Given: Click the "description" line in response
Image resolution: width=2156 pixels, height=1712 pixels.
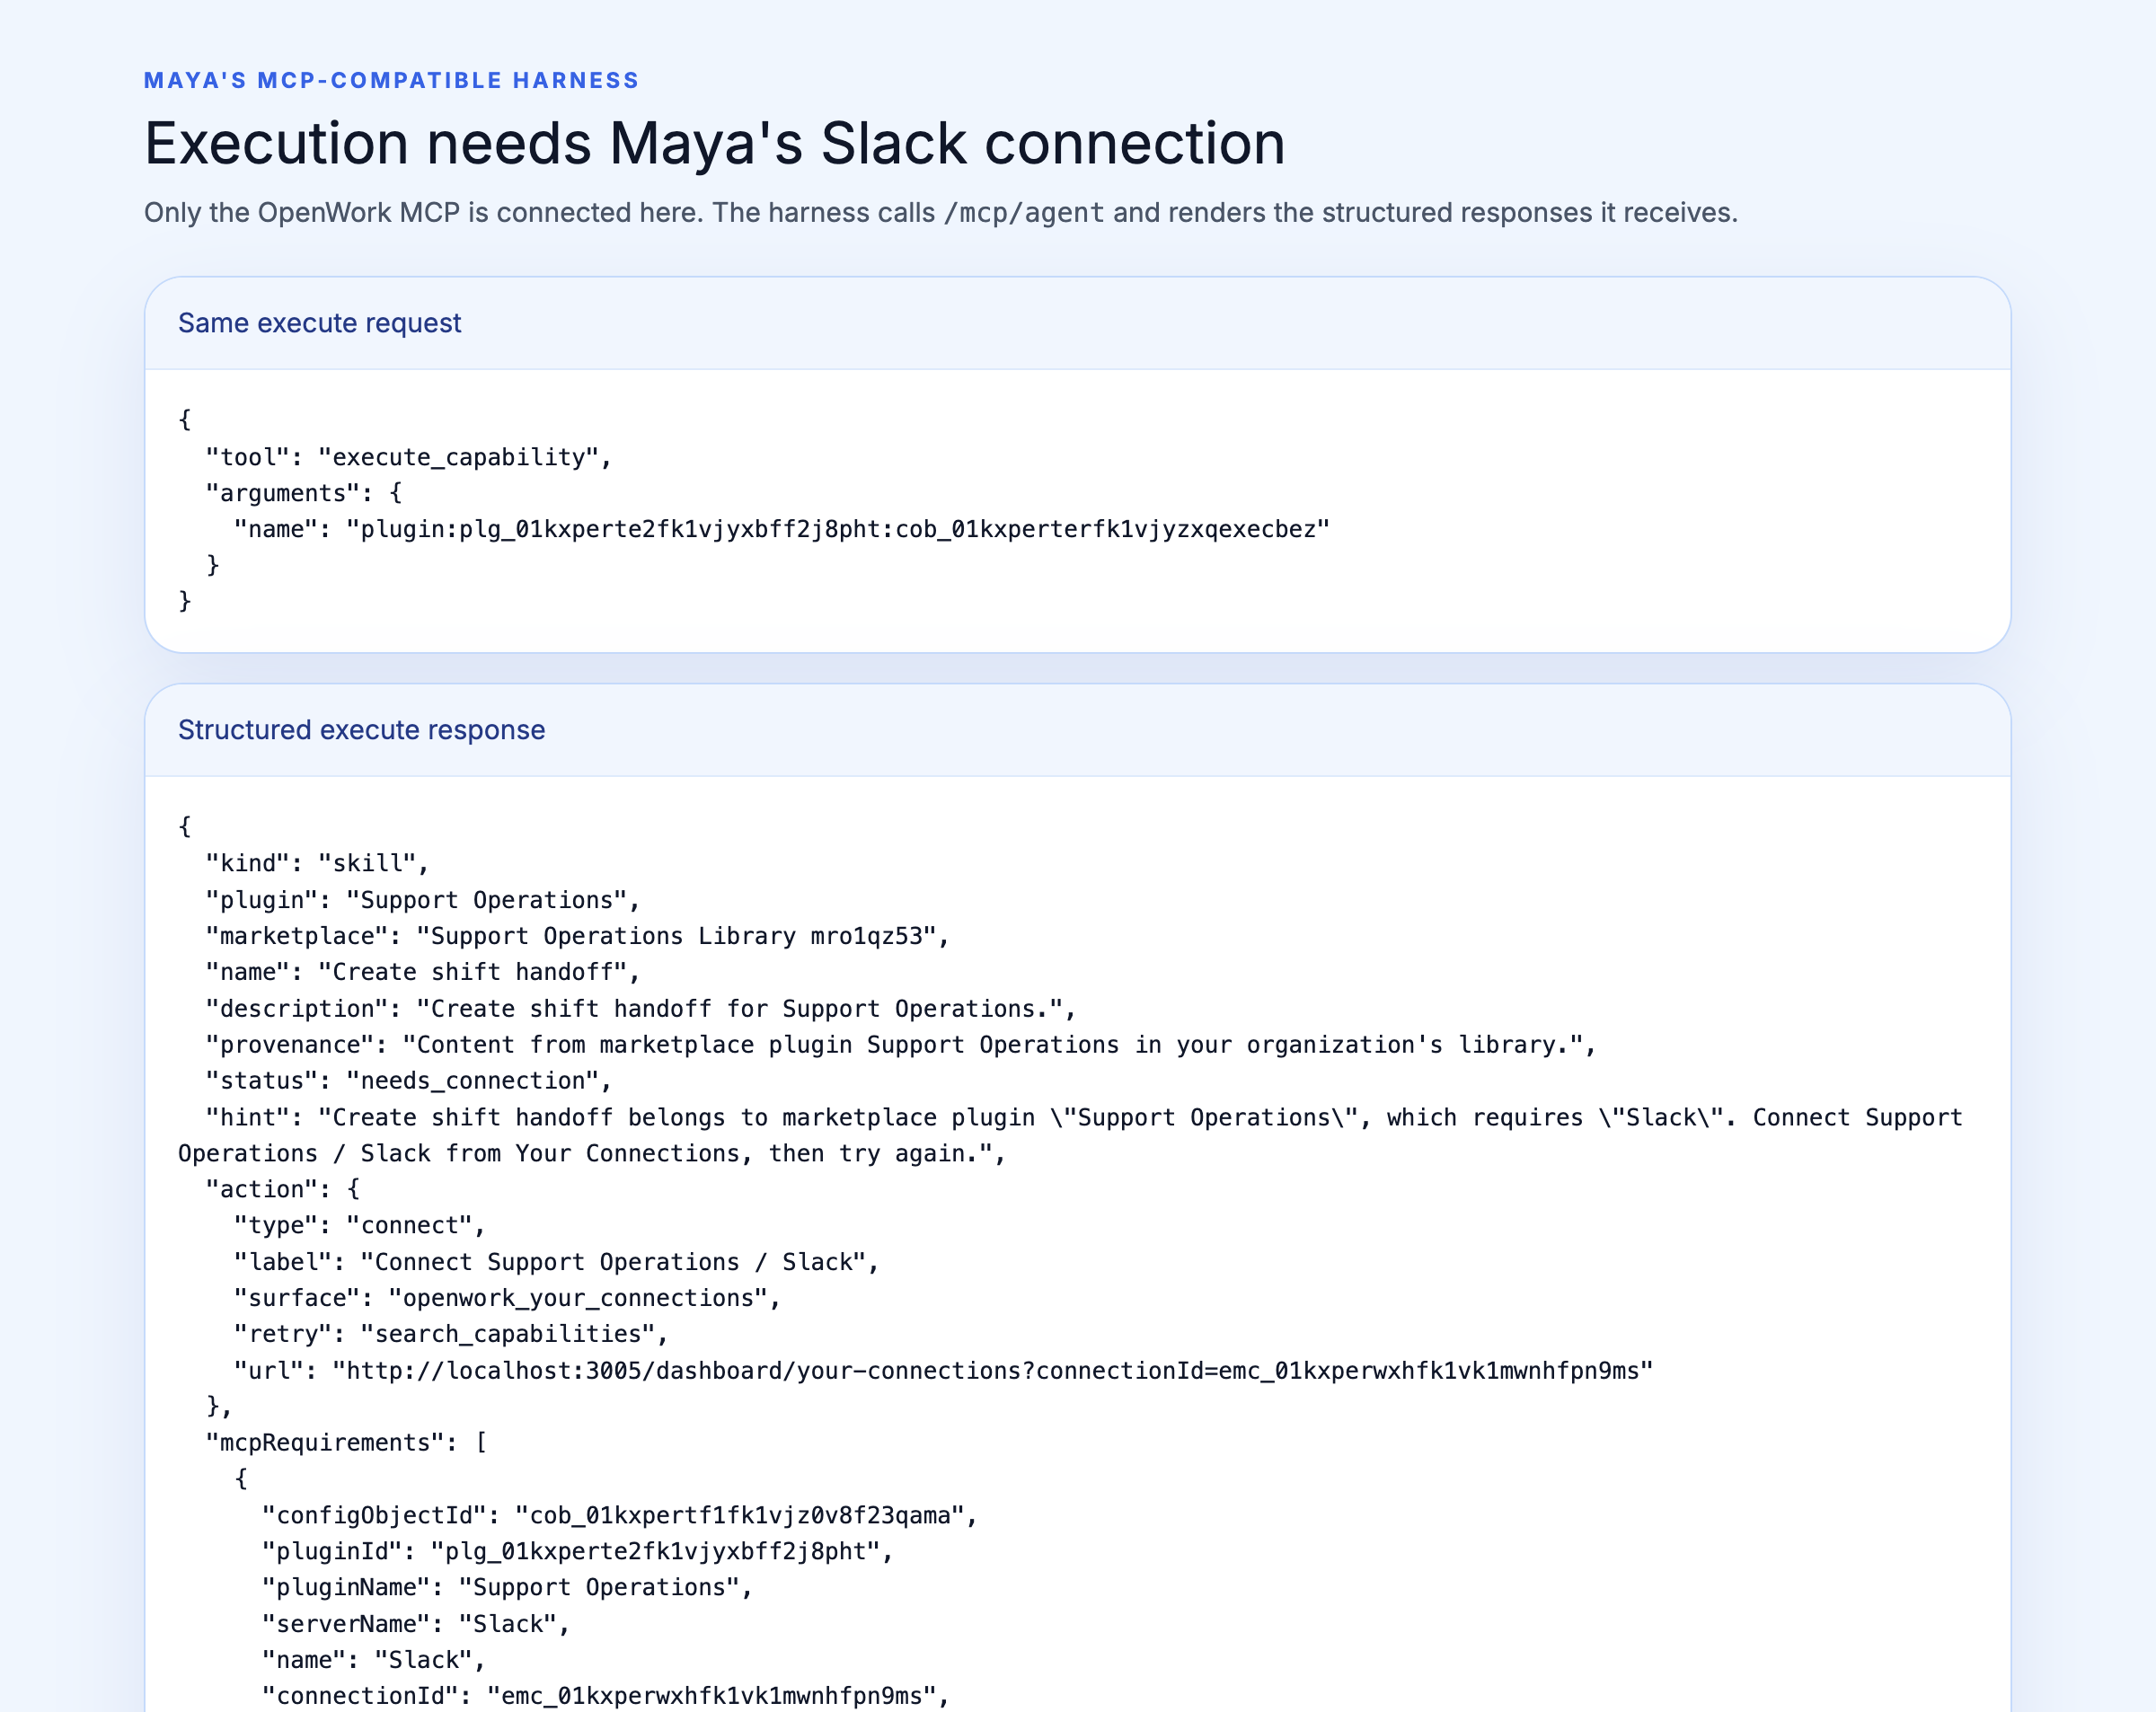Looking at the screenshot, I should tap(640, 1009).
